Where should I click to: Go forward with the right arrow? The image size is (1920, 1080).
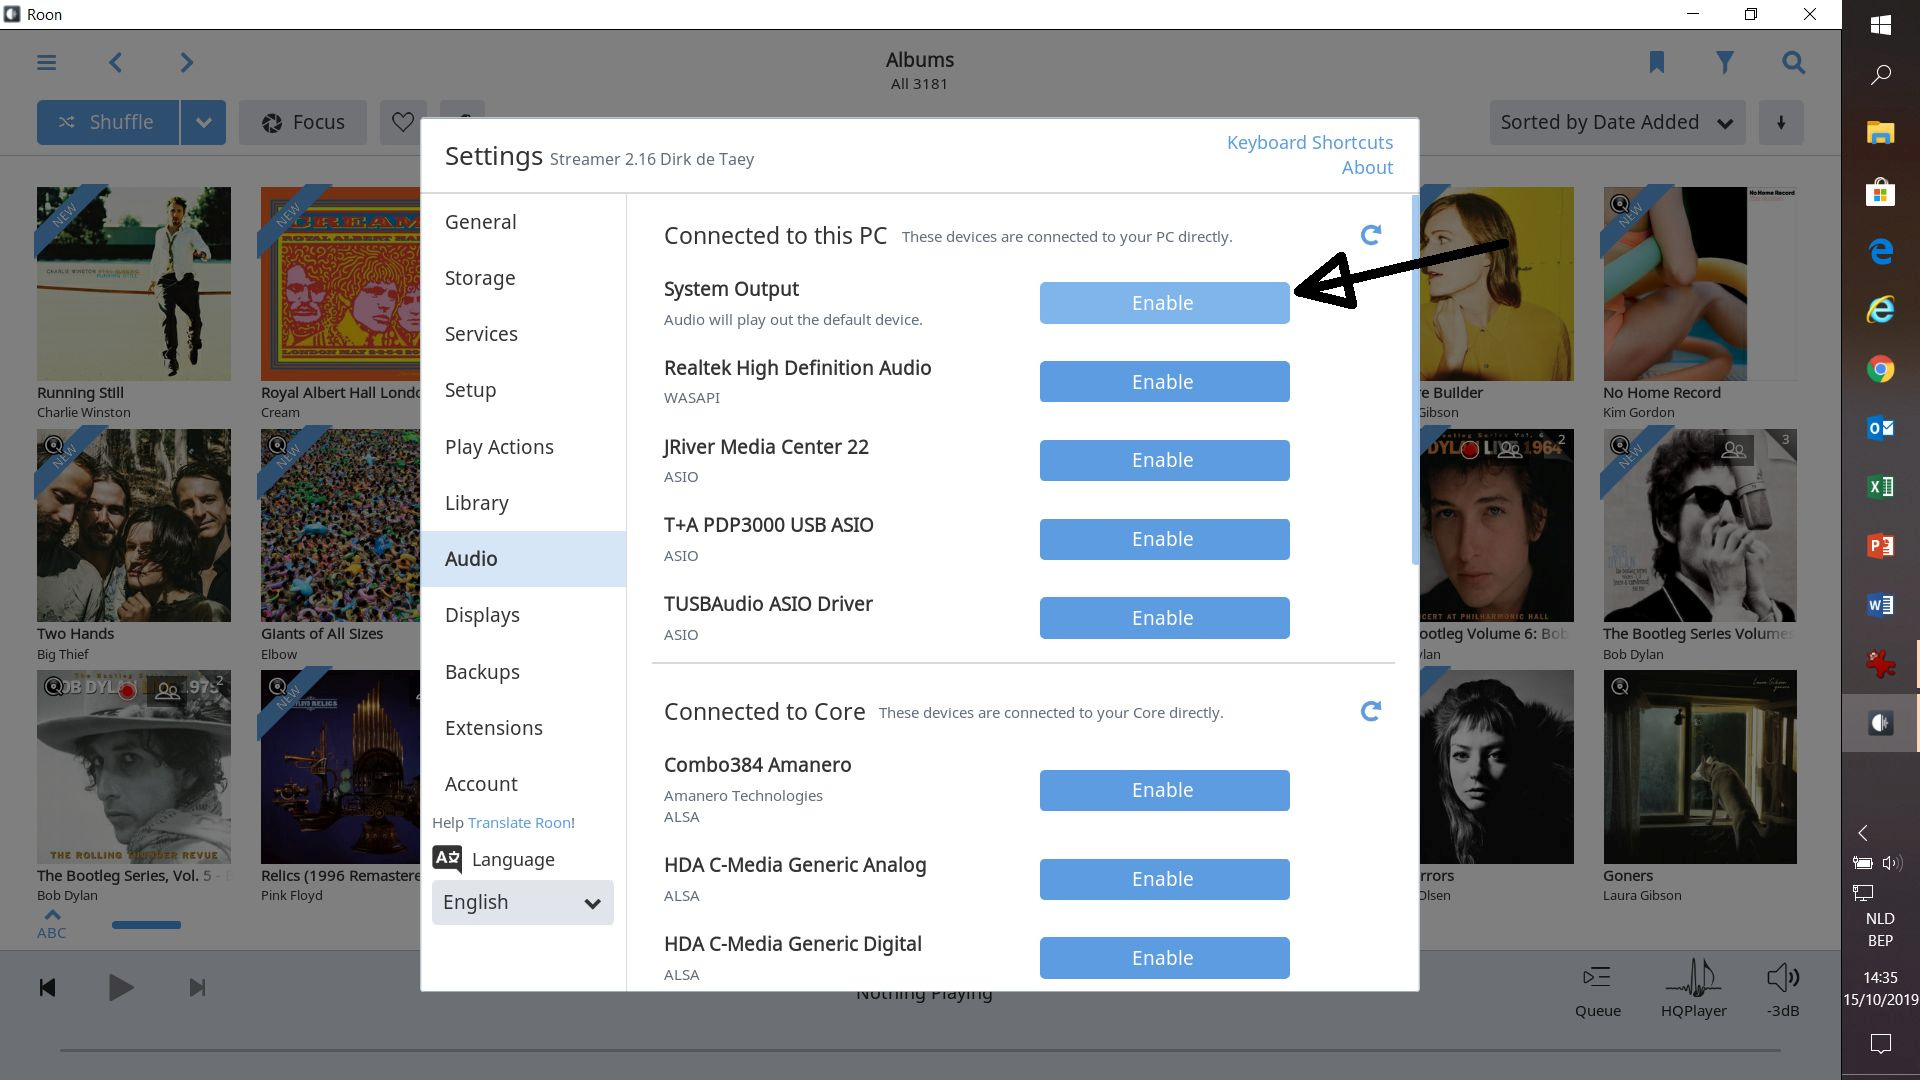[186, 63]
